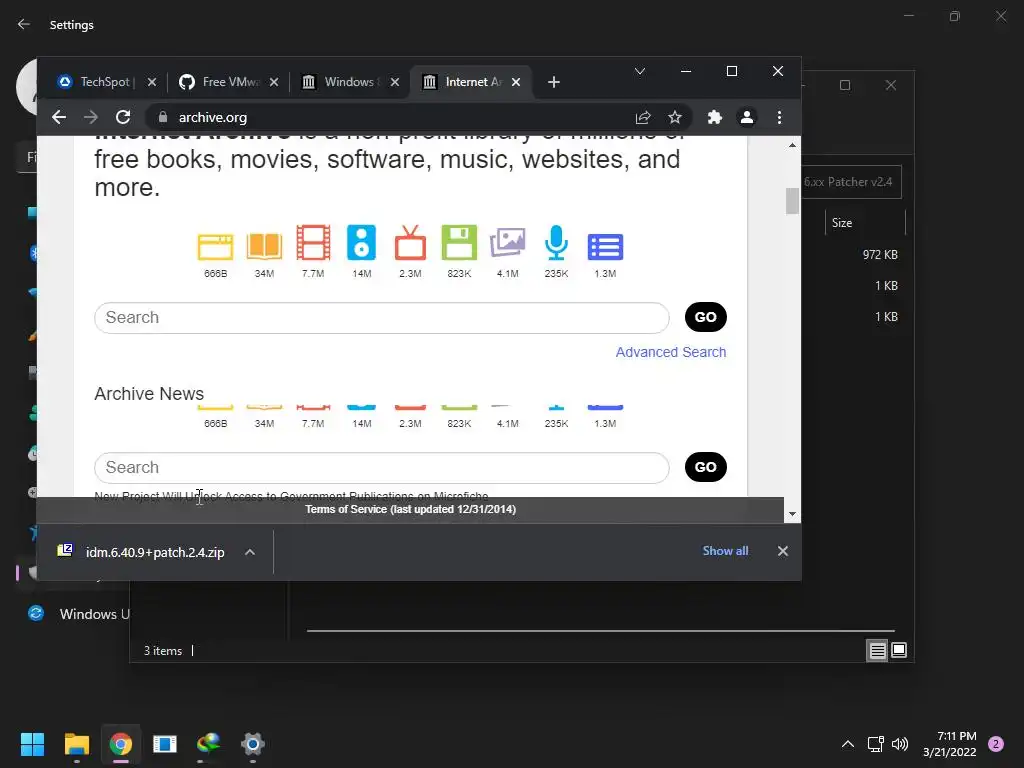Screen dimensions: 1024x768
Task: Click Internet Download Manager taskbar icon
Action: click(x=208, y=744)
